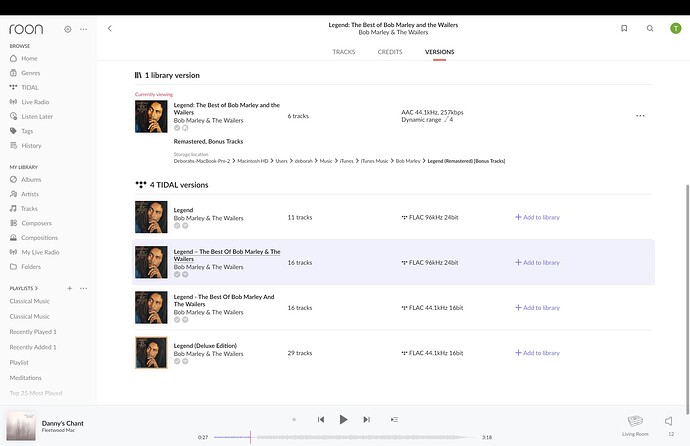This screenshot has width=690, height=446.
Task: Open the settings gear icon
Action: coord(67,29)
